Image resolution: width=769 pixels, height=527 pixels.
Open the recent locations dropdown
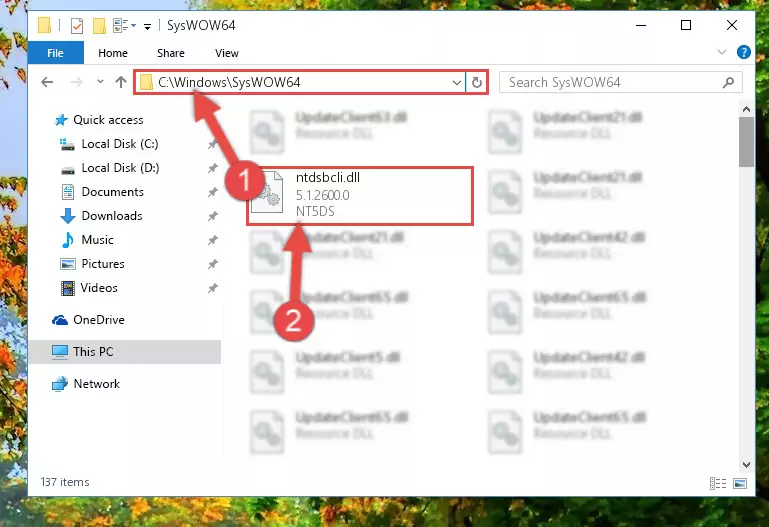pos(100,82)
